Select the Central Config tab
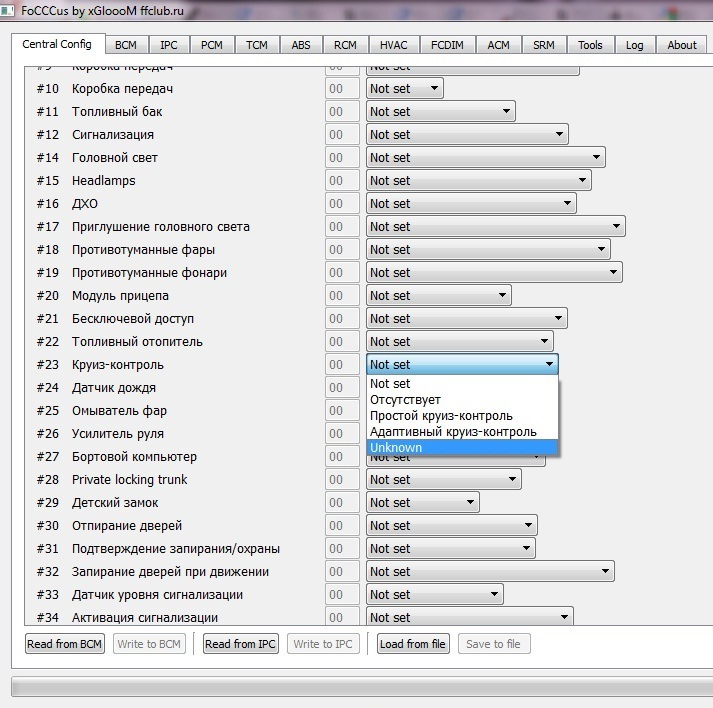713x708 pixels. click(57, 44)
